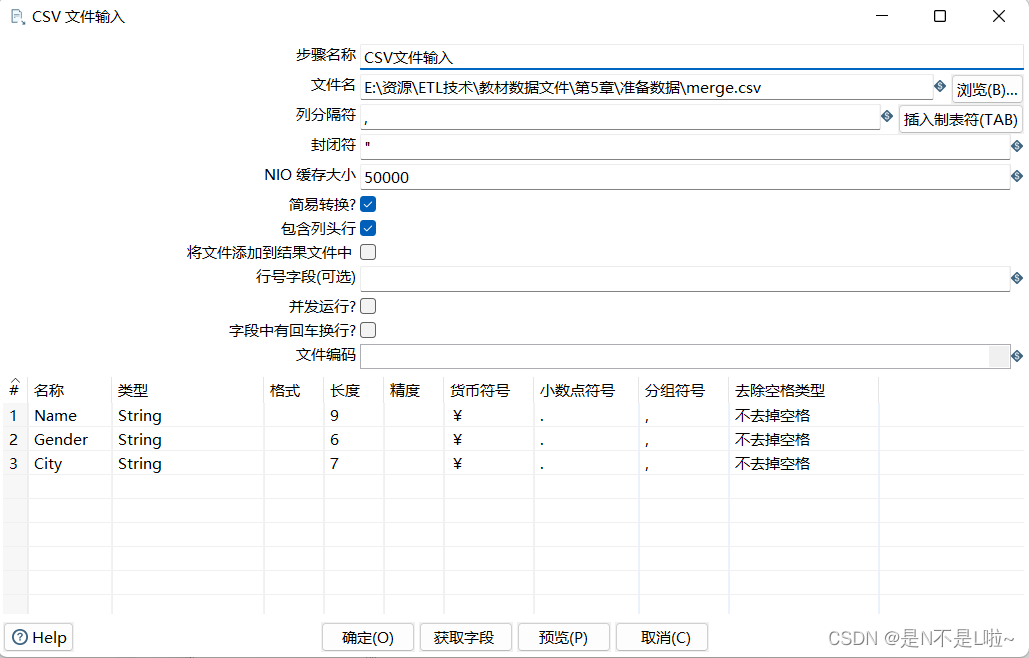Viewport: 1029px width, 658px height.
Task: Enable the 并发运行? checkbox
Action: click(x=368, y=305)
